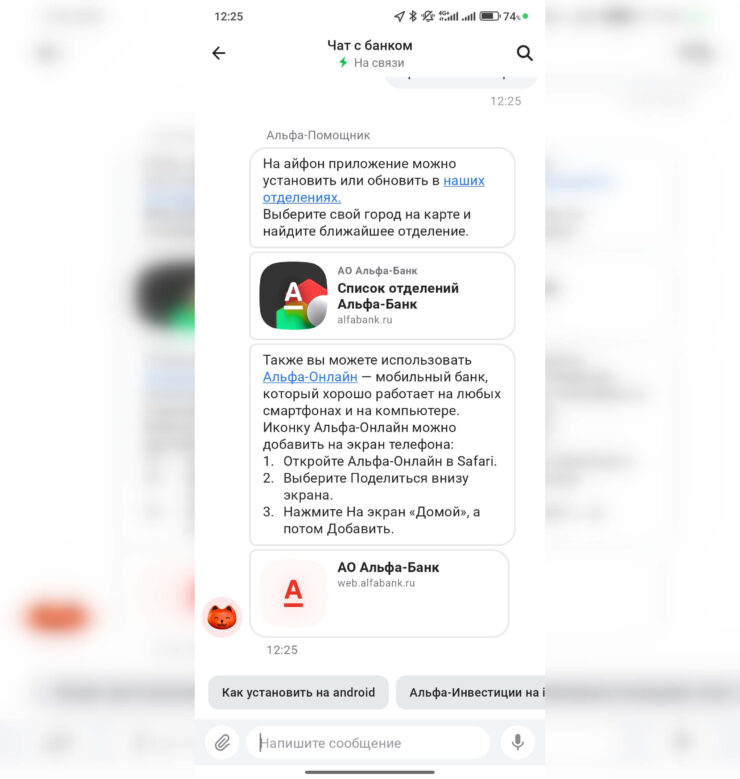This screenshot has height=779, width=740.
Task: Select 'Как установить на android' suggestion
Action: (x=298, y=692)
